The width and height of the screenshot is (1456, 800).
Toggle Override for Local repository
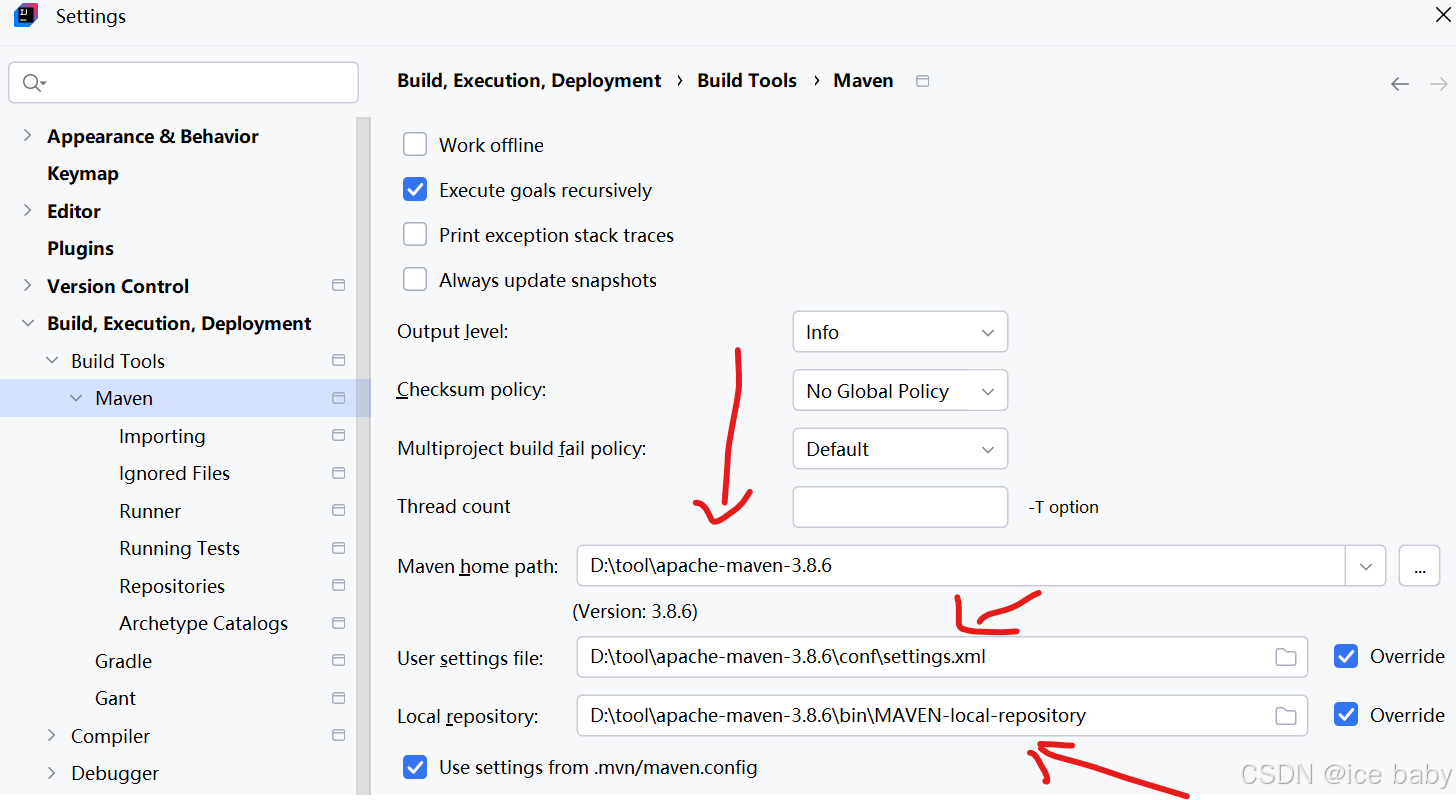coord(1346,715)
